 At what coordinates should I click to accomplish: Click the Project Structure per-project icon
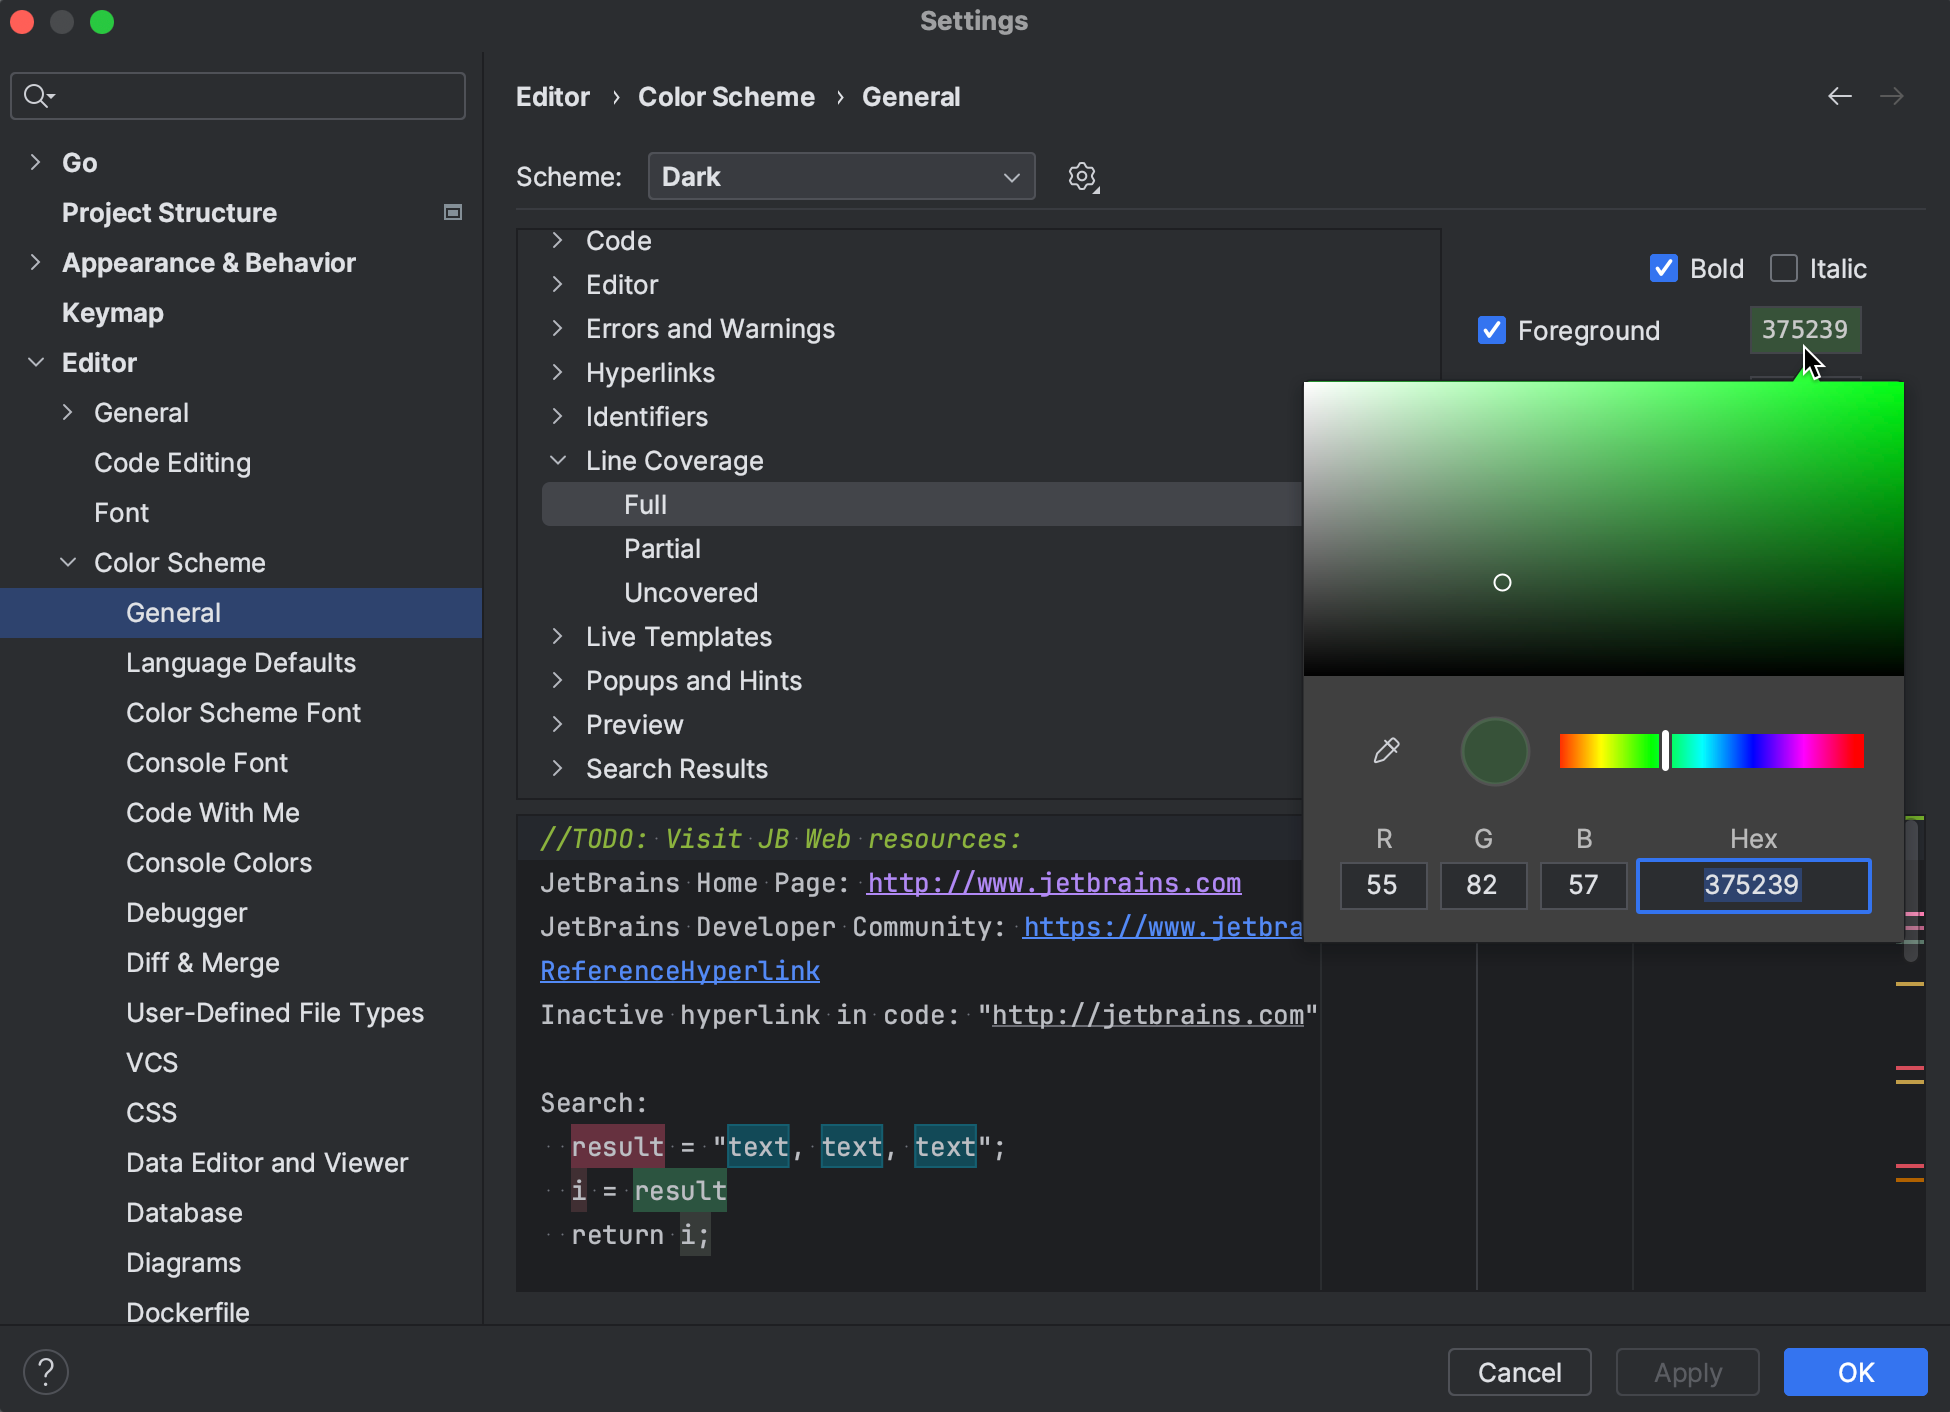coord(453,212)
